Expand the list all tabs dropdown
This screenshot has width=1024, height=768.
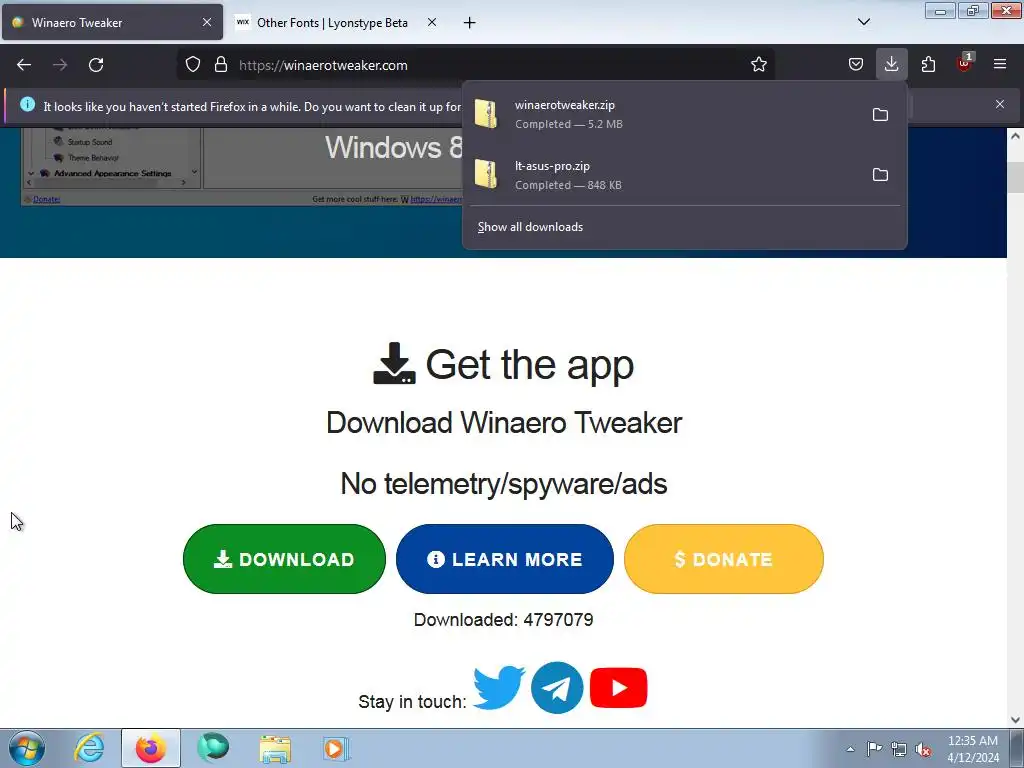(863, 22)
